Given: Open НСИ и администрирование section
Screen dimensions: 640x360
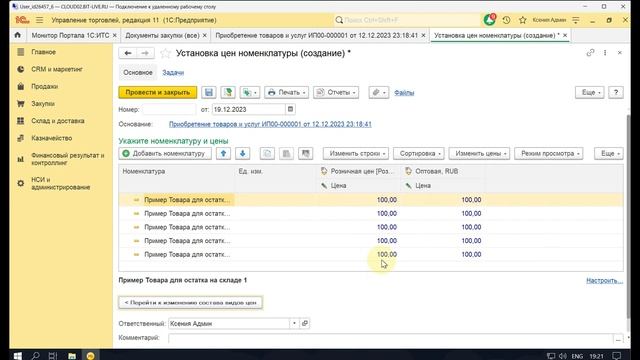Looking at the screenshot, I should [60, 183].
